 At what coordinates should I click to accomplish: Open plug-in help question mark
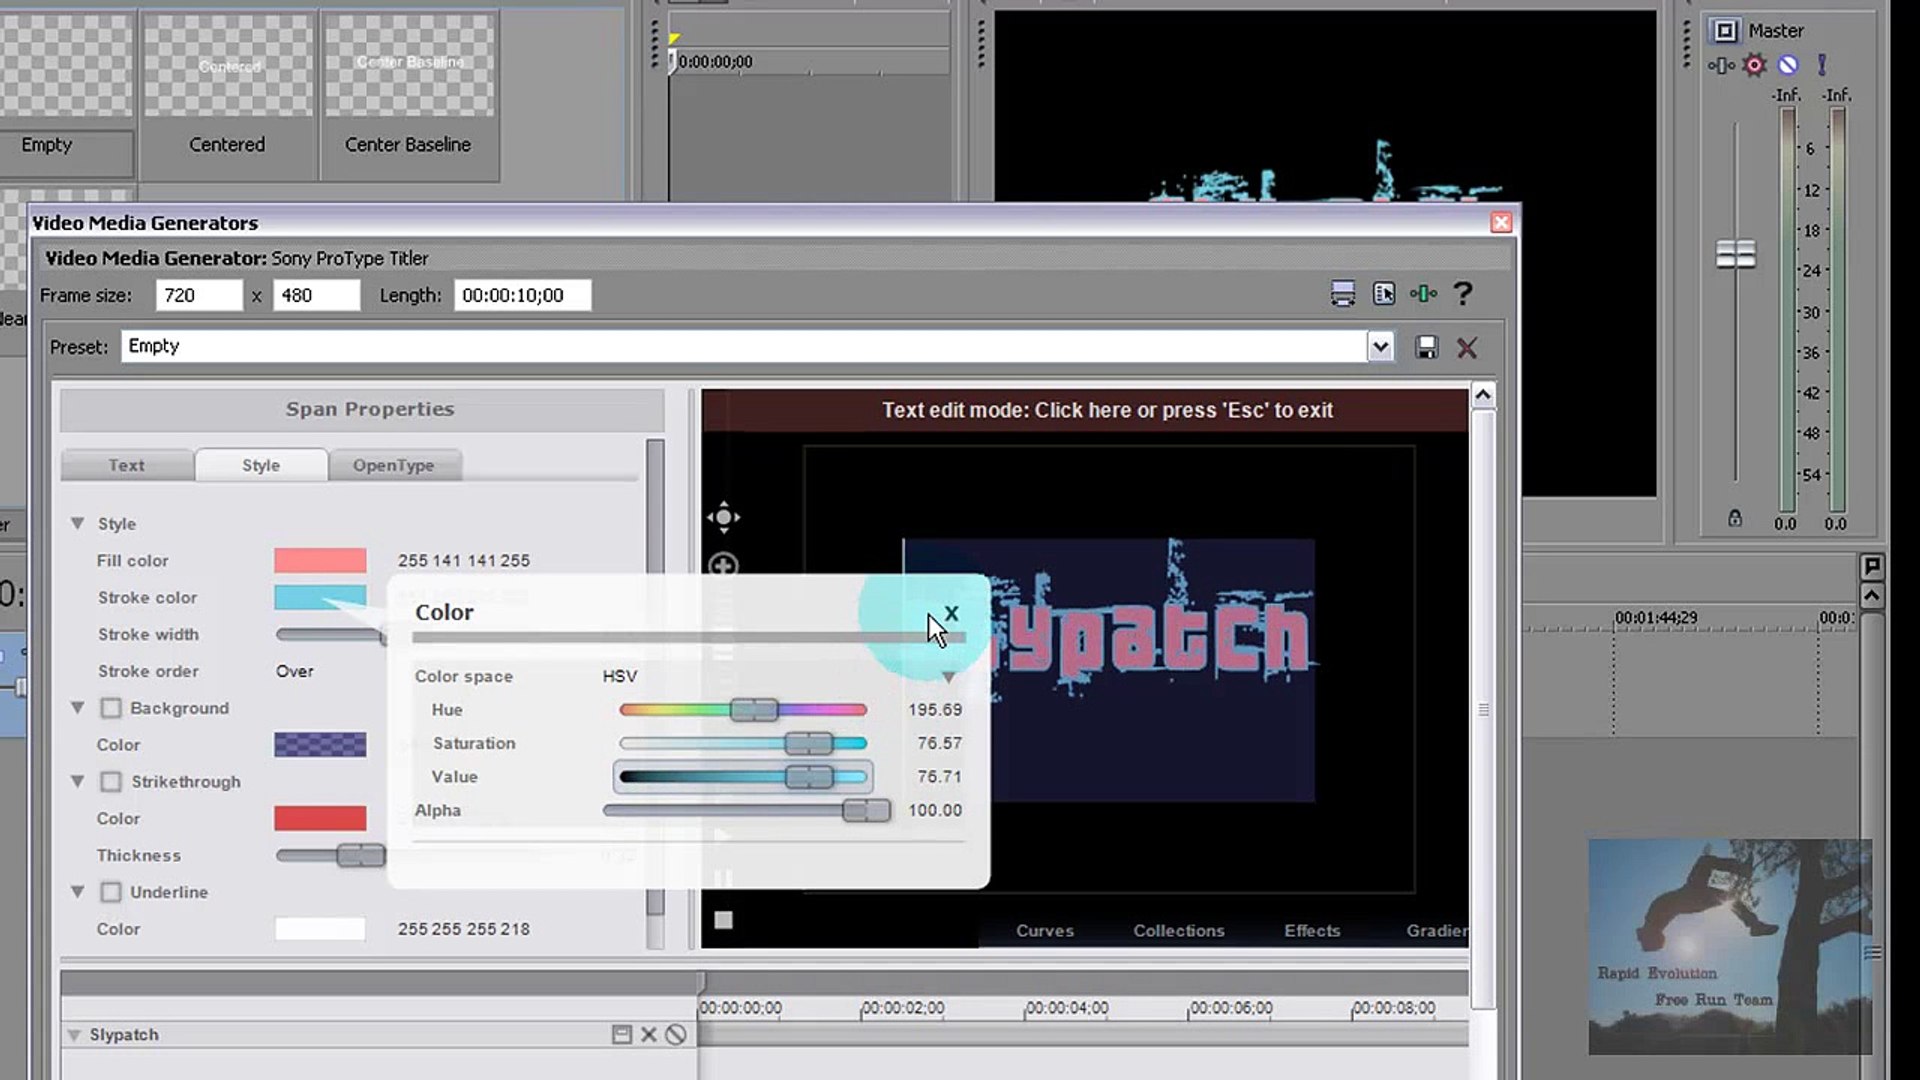click(1463, 294)
